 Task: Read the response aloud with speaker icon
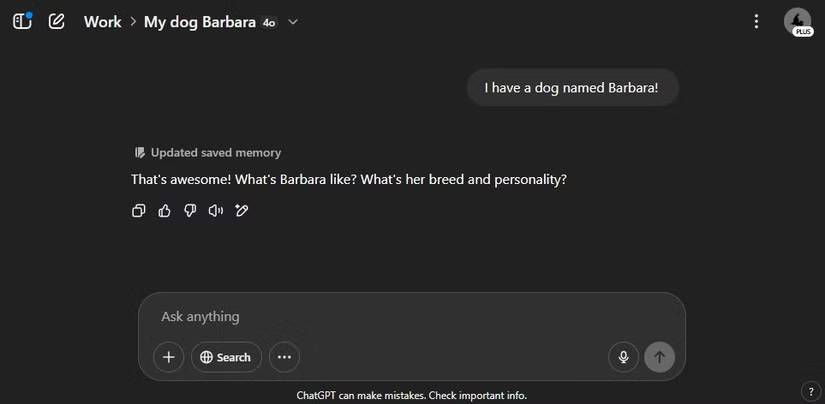tap(215, 210)
